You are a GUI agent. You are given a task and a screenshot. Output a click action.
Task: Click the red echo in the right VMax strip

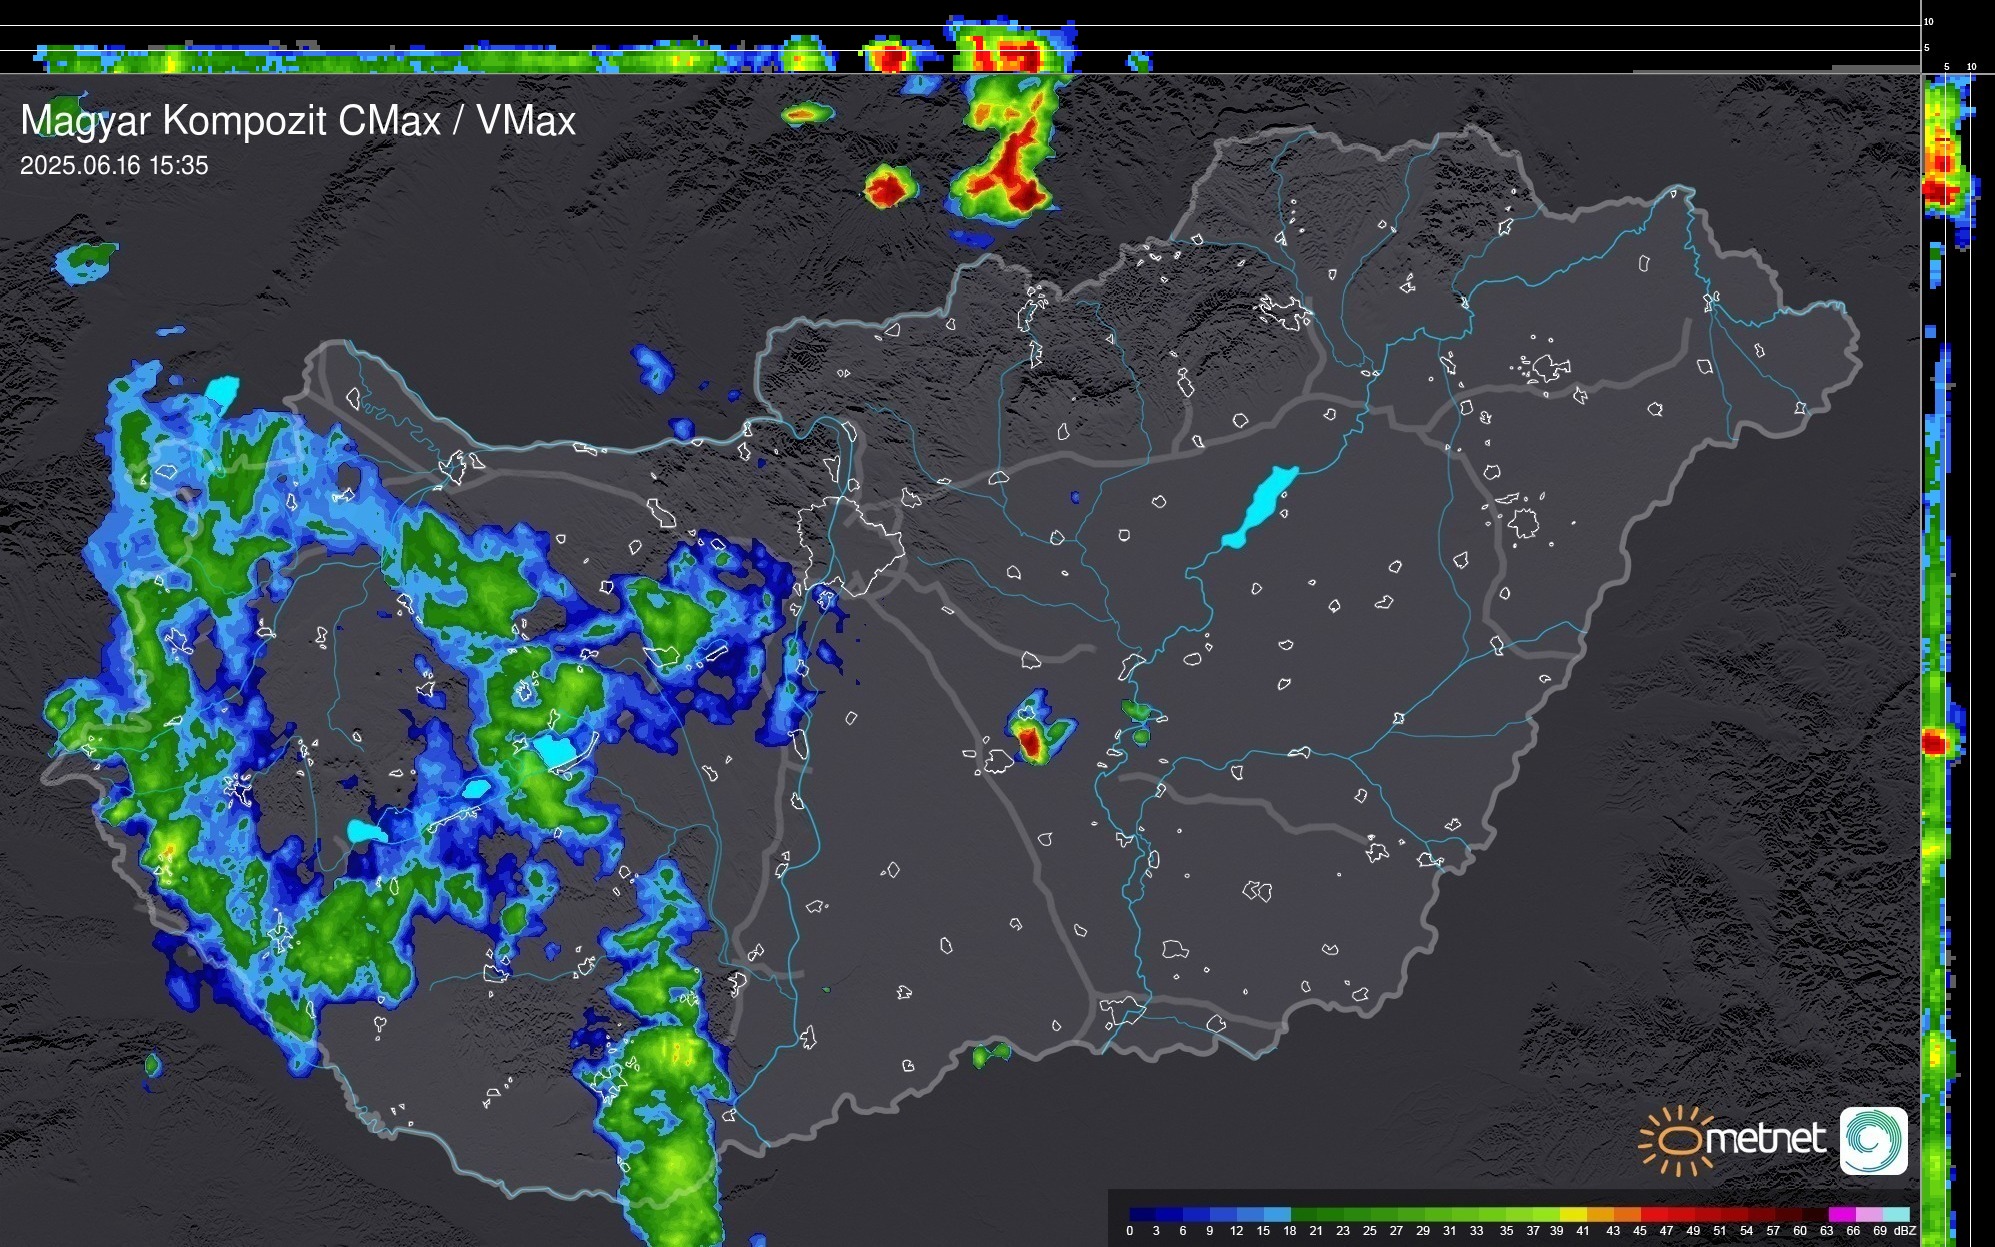click(x=1934, y=743)
